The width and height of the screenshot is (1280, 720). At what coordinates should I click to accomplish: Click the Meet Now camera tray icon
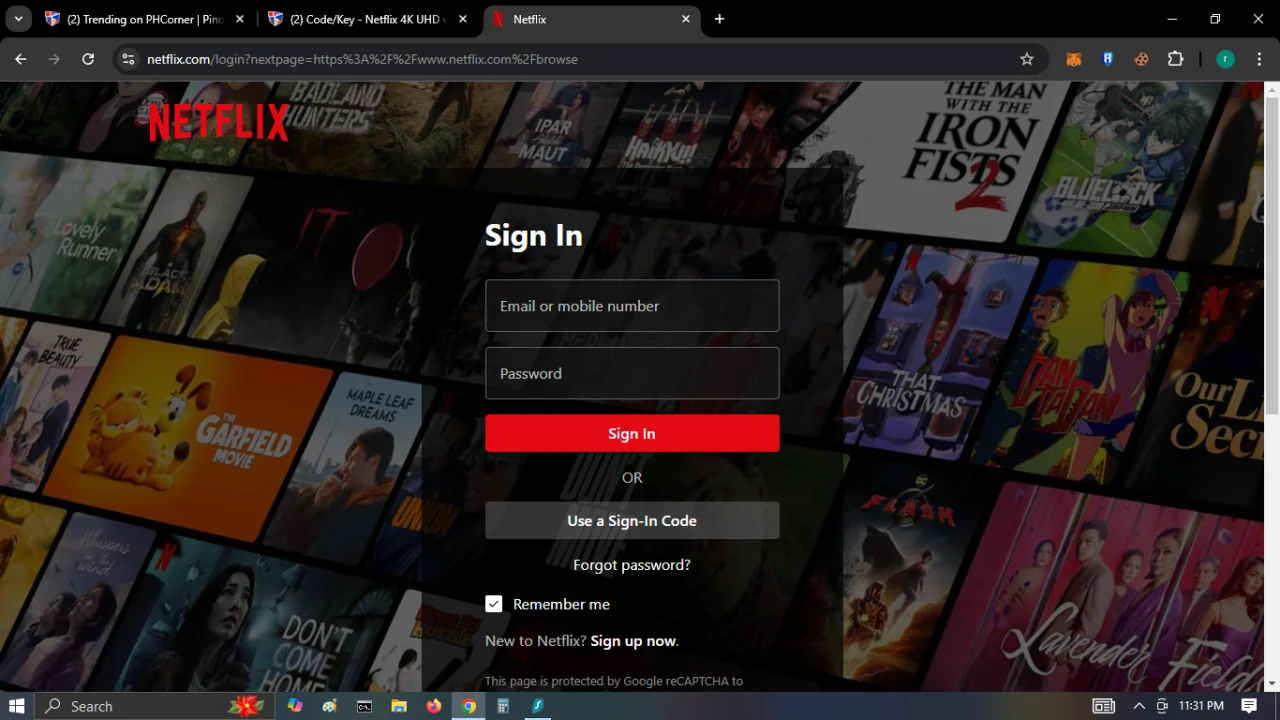click(x=1162, y=706)
